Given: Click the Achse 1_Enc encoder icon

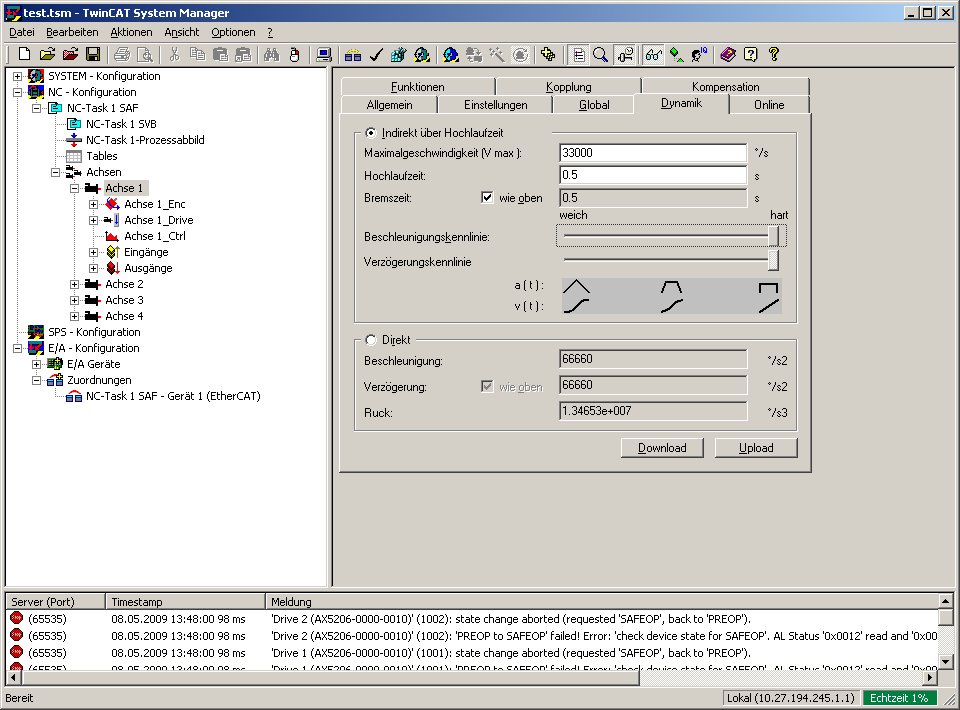Looking at the screenshot, I should click(x=112, y=204).
